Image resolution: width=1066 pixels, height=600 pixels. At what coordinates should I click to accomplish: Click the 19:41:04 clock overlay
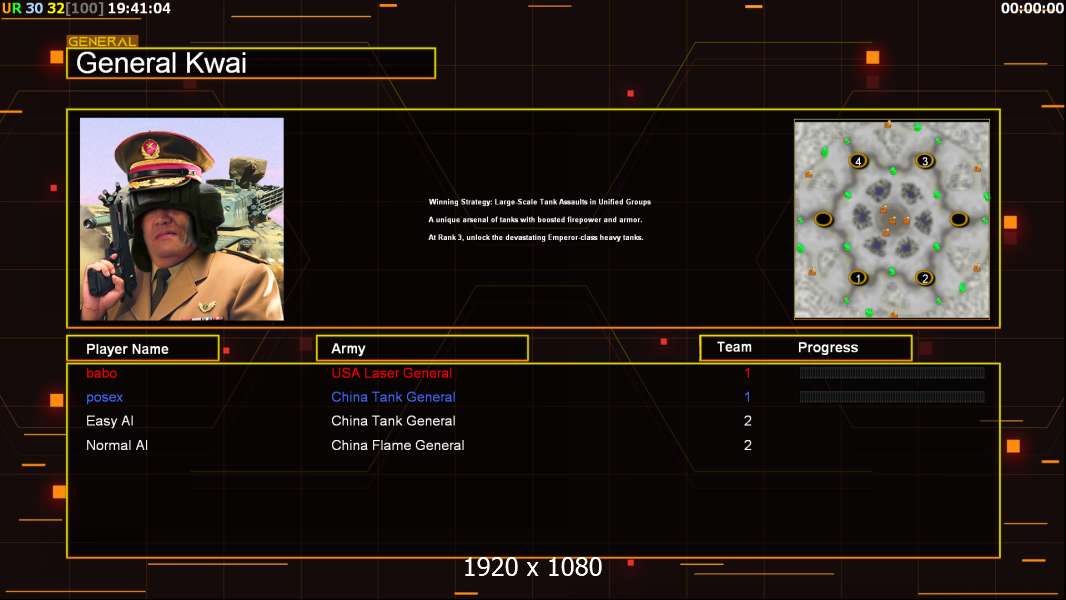(x=139, y=9)
